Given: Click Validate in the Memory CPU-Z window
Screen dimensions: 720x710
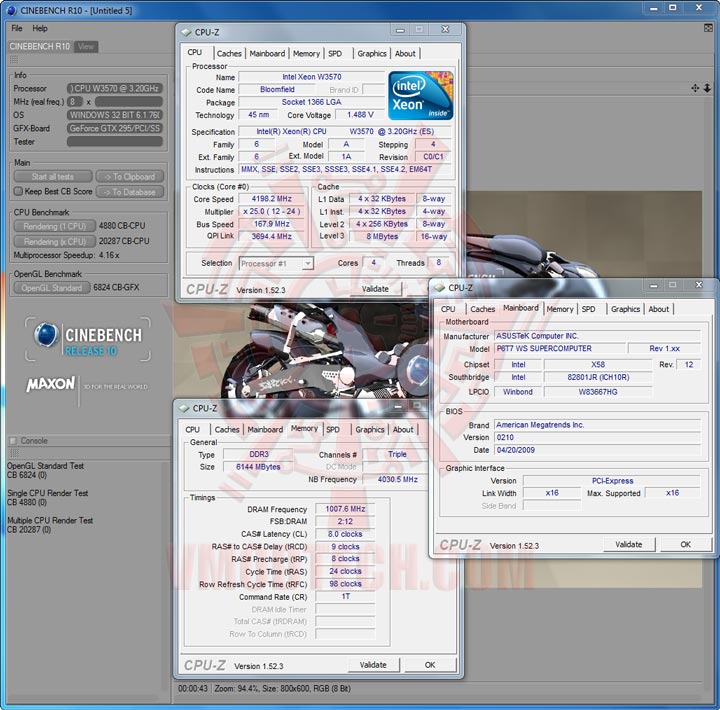Looking at the screenshot, I should pos(373,665).
